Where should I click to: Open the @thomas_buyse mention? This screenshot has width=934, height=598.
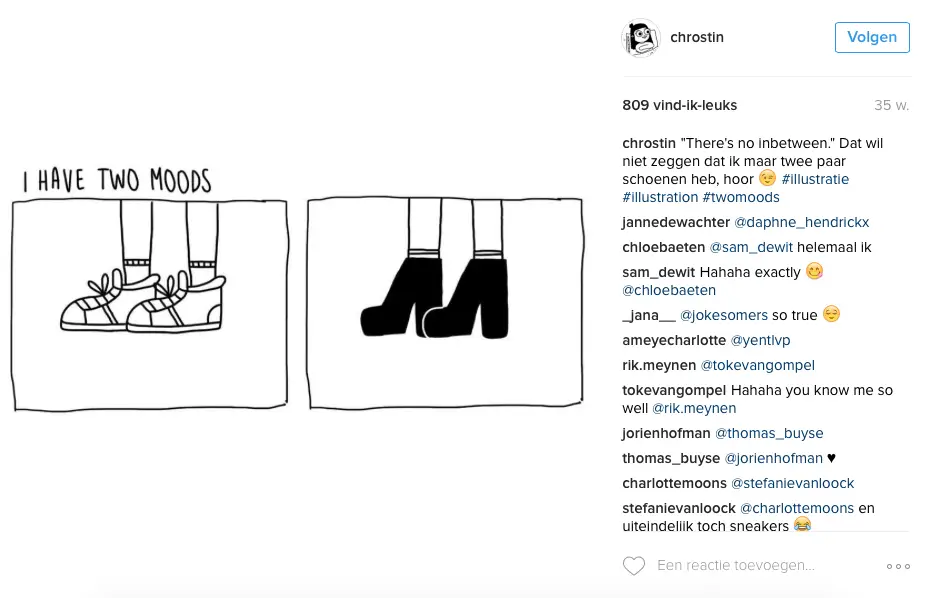(769, 433)
